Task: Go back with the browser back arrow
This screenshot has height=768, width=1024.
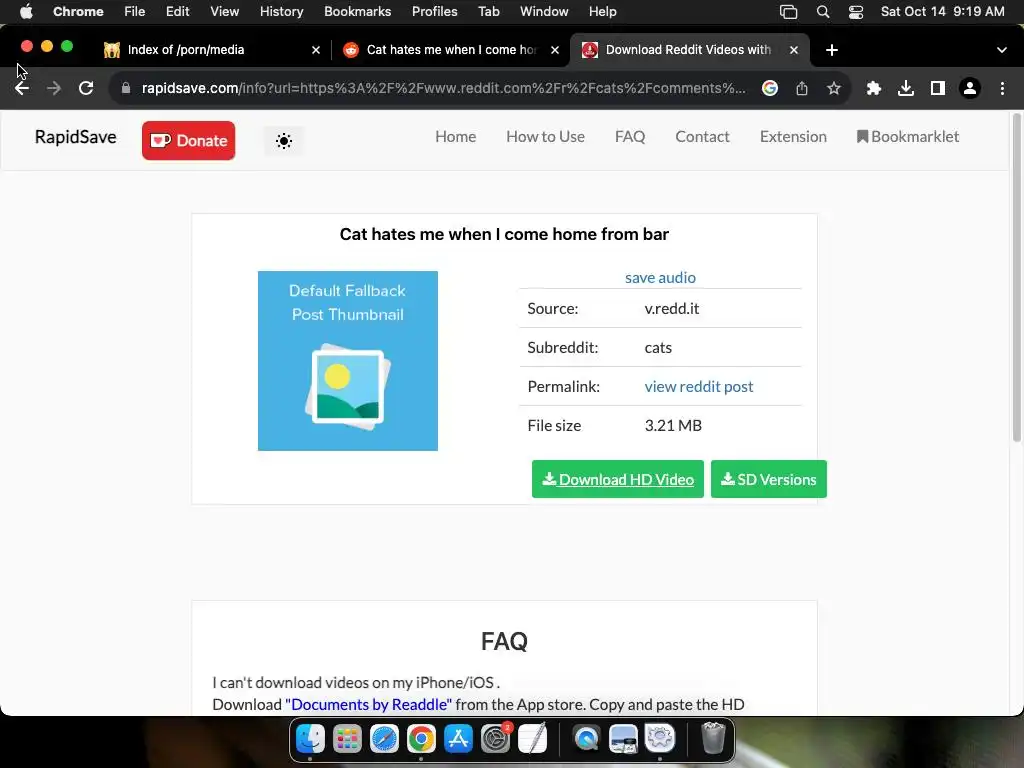Action: tap(22, 88)
